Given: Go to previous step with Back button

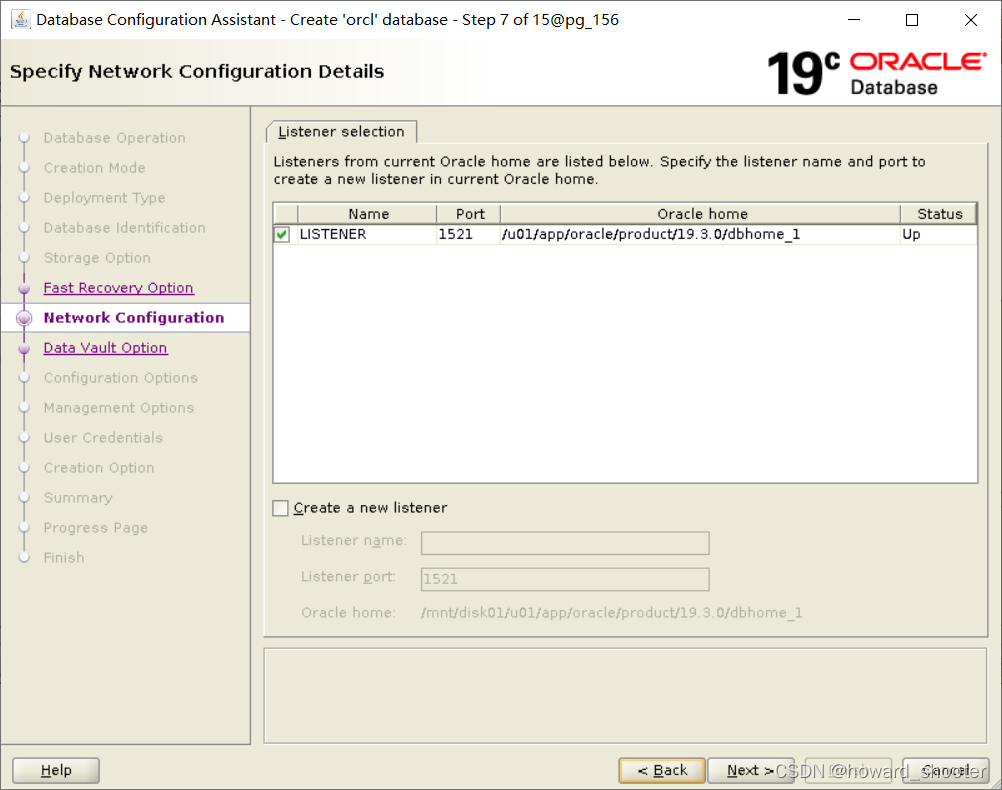Looking at the screenshot, I should [662, 770].
